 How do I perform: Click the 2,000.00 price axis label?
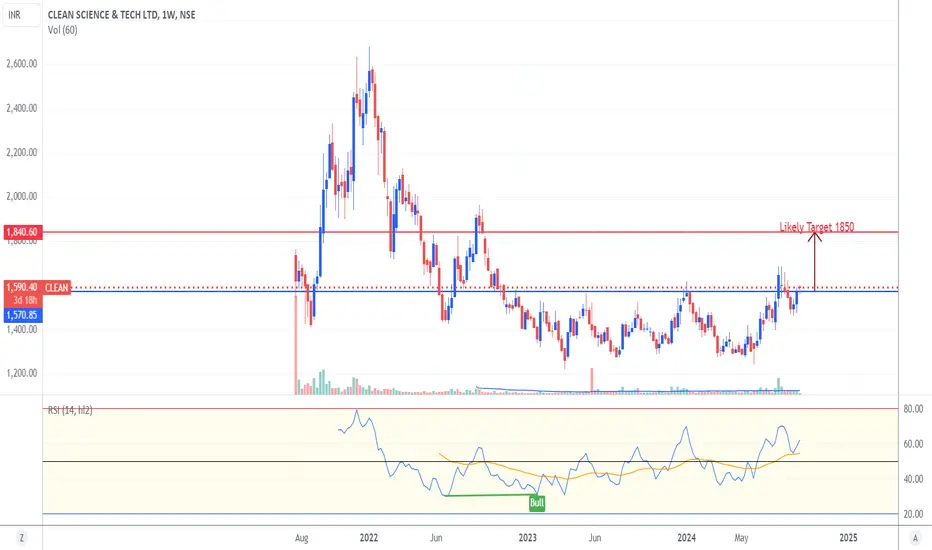[22, 196]
